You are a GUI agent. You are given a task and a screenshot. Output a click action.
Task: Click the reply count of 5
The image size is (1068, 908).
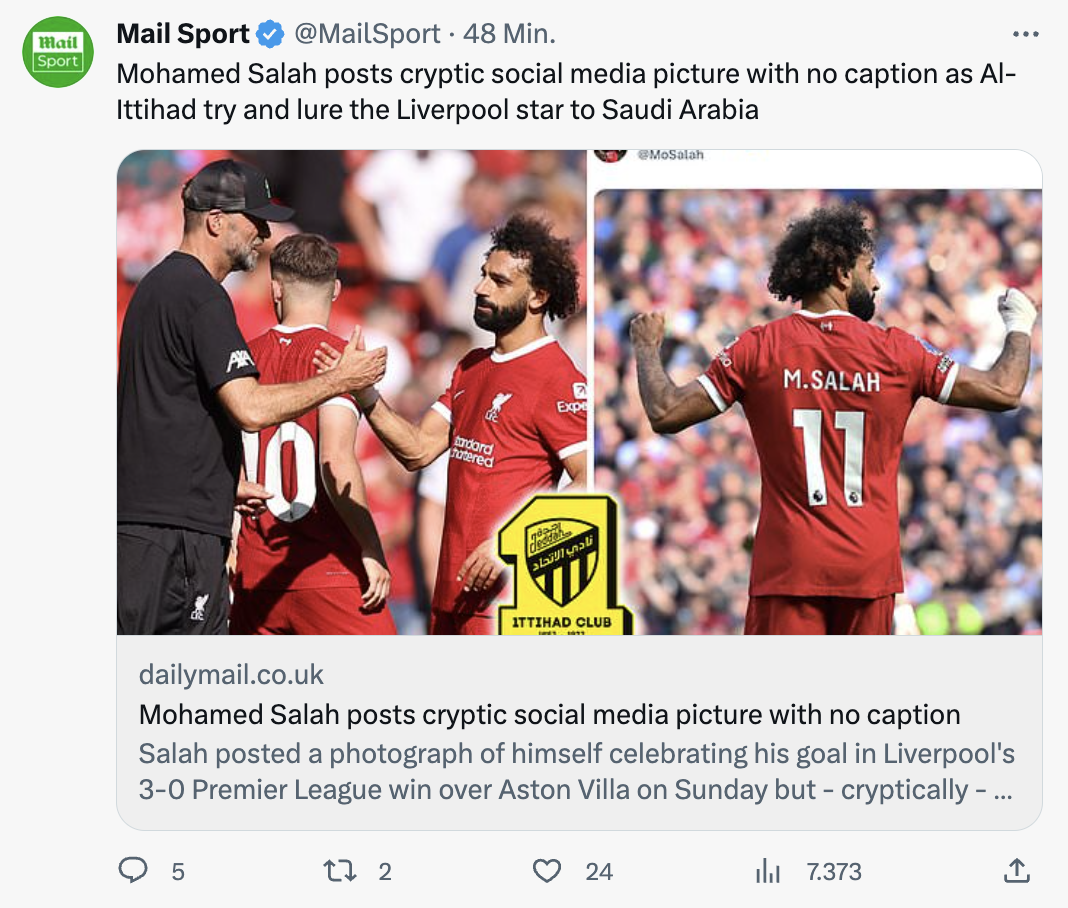178,872
